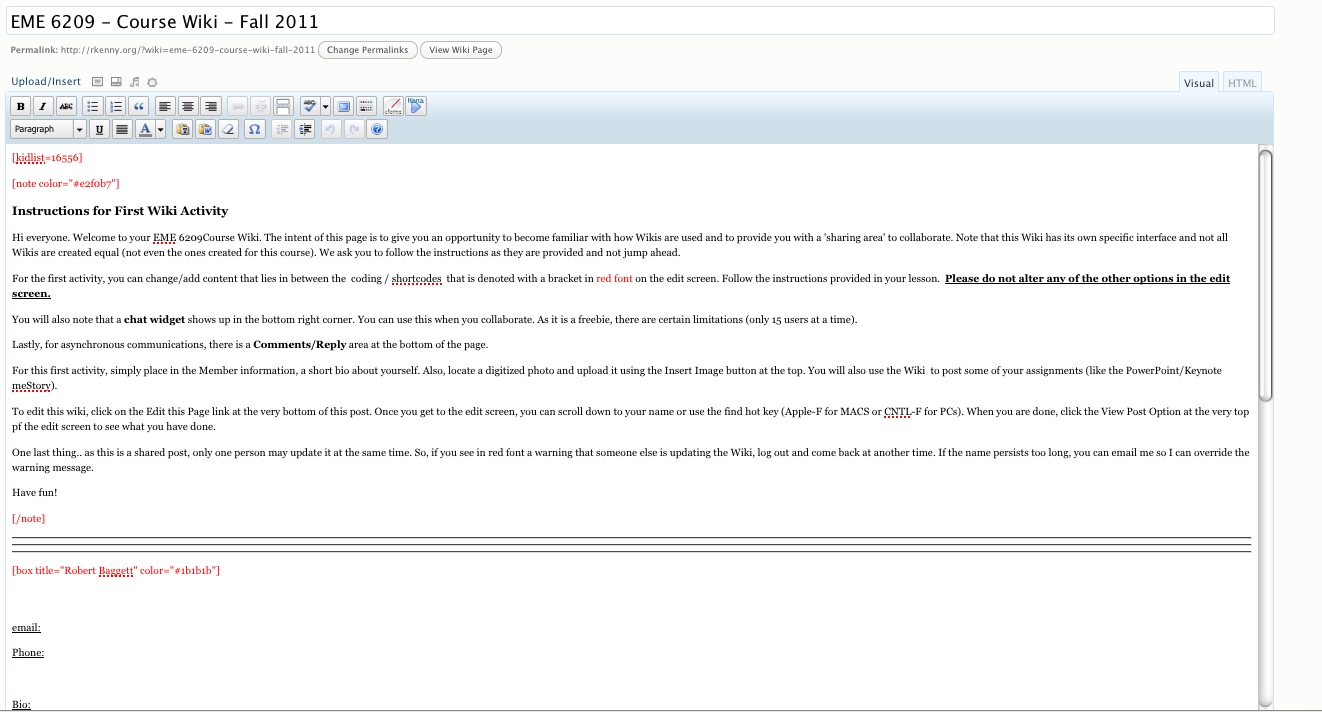Open the Paragraph format dropdown
Image resolution: width=1322 pixels, height=712 pixels.
tap(47, 129)
